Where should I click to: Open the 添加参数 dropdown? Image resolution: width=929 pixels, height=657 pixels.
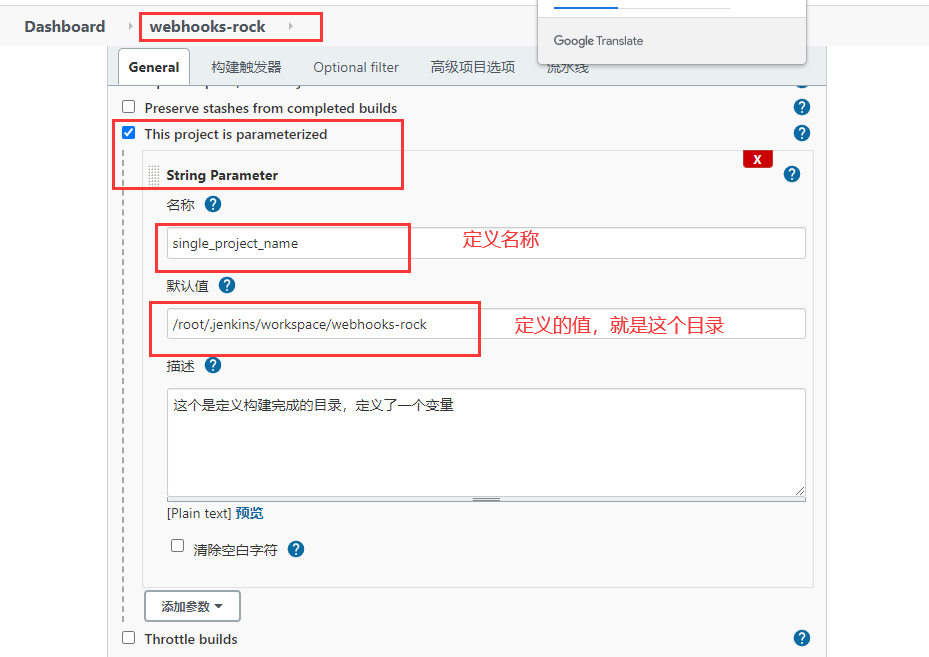click(192, 605)
